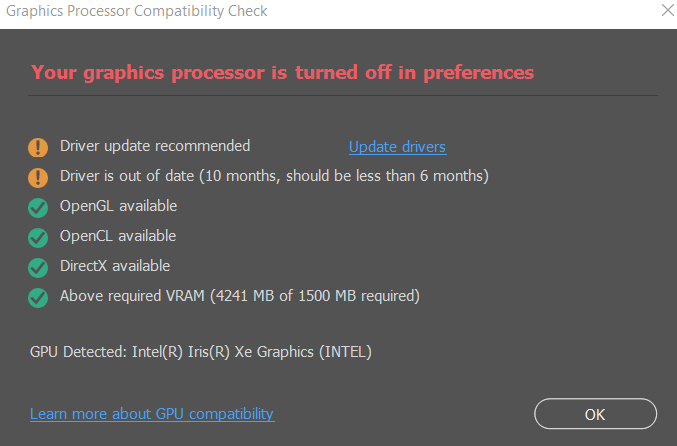
Task: Click the Driver is out of date message
Action: [x=274, y=176]
